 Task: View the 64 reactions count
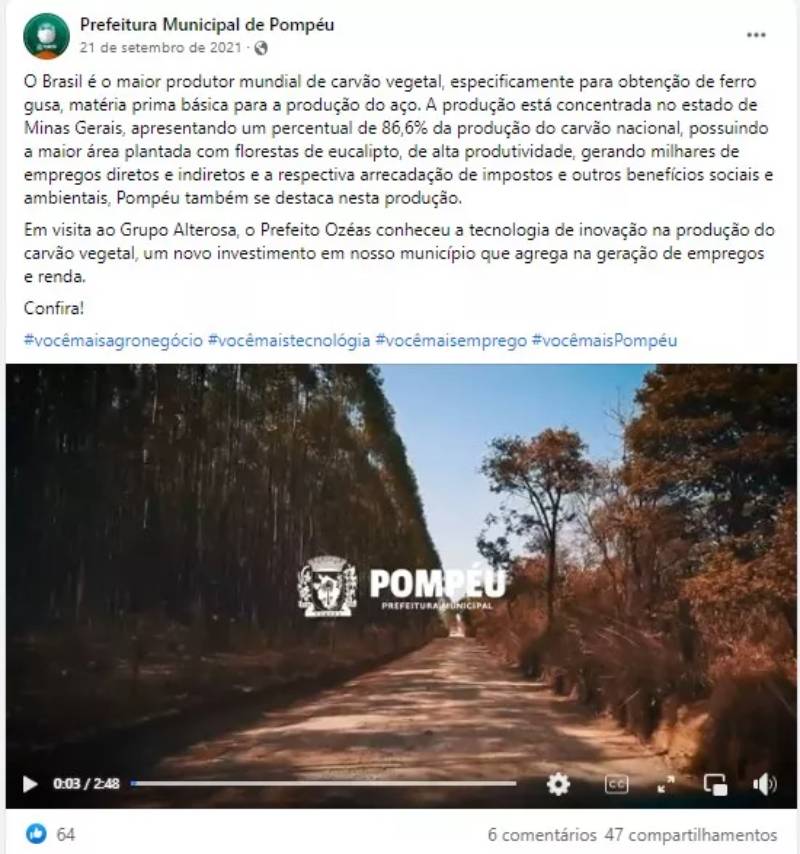66,834
